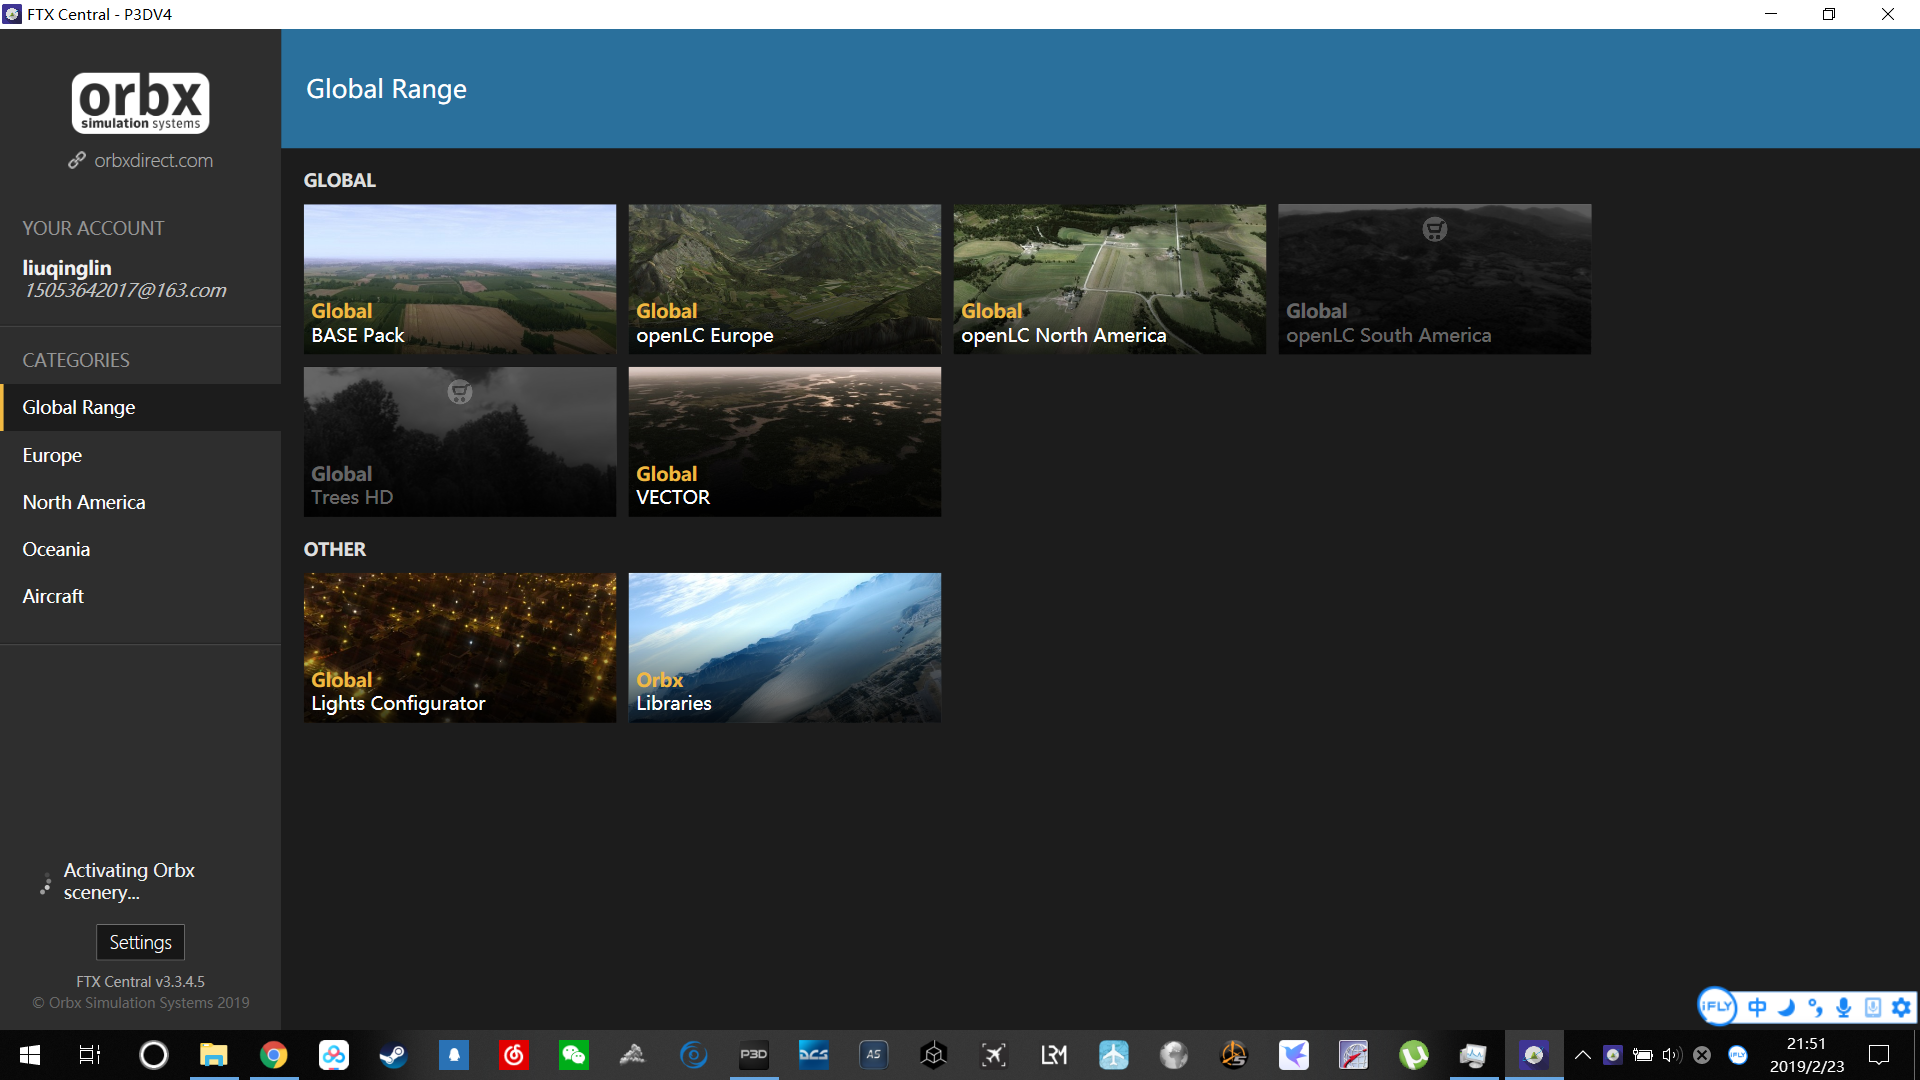Open the P3D taskbar icon
This screenshot has width=1920, height=1080.
click(x=754, y=1055)
